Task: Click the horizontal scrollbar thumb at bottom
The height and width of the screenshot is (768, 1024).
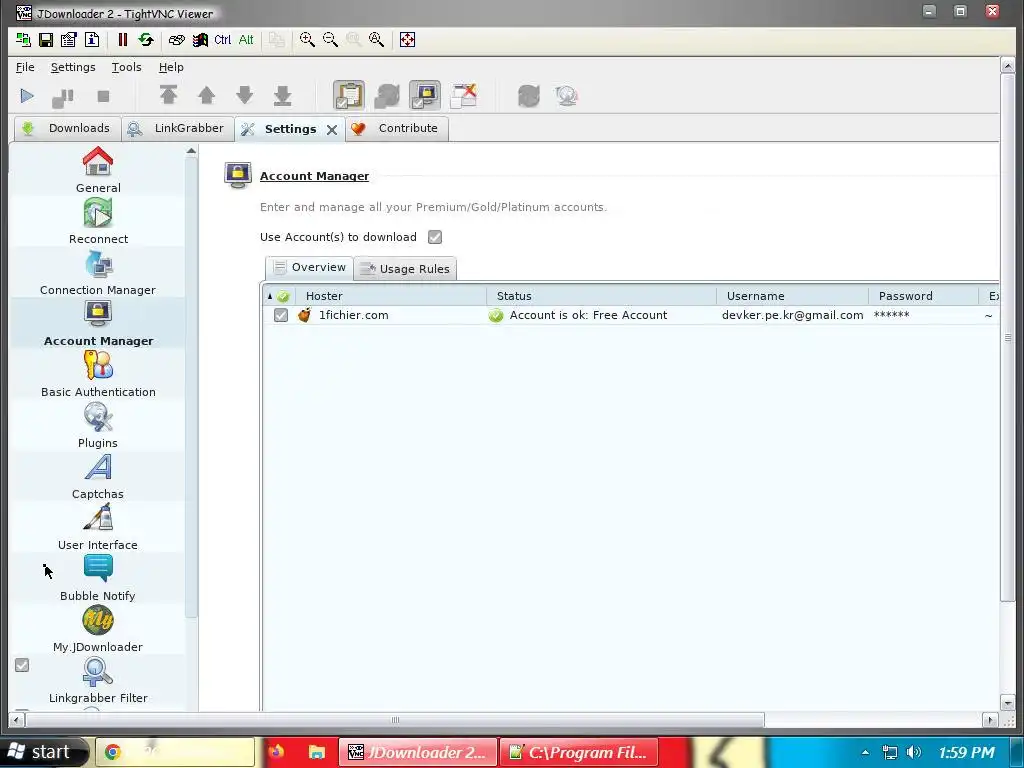Action: pyautogui.click(x=394, y=720)
